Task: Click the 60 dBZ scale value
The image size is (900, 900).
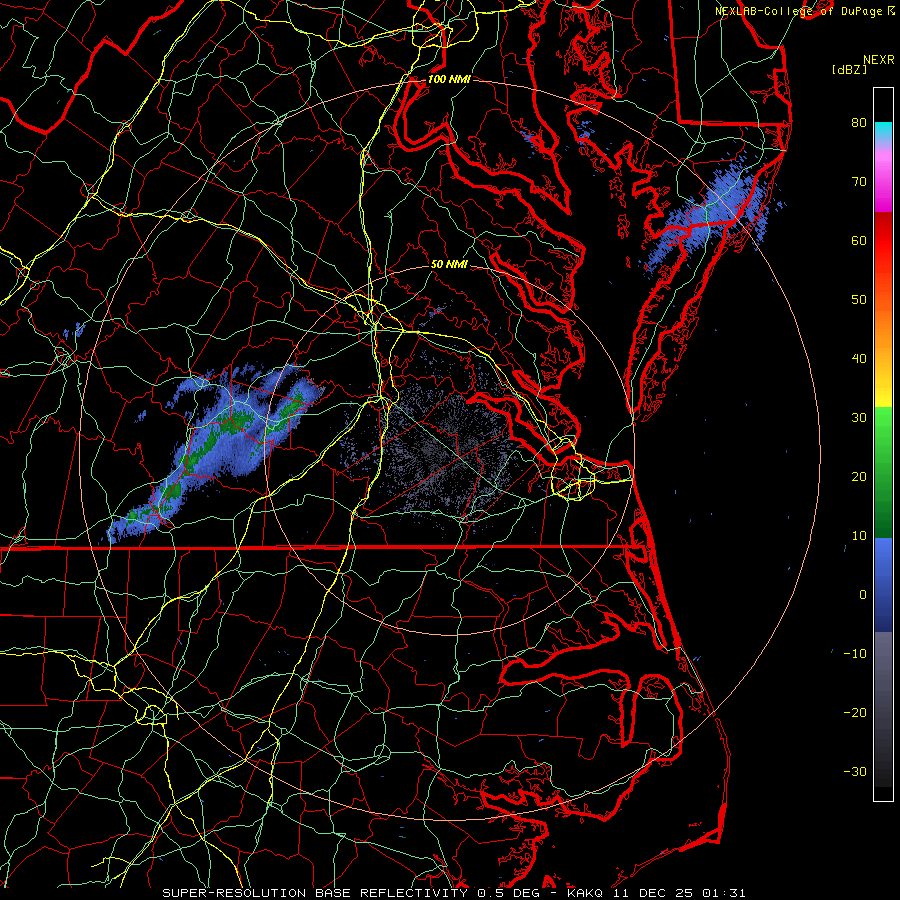Action: coord(859,240)
